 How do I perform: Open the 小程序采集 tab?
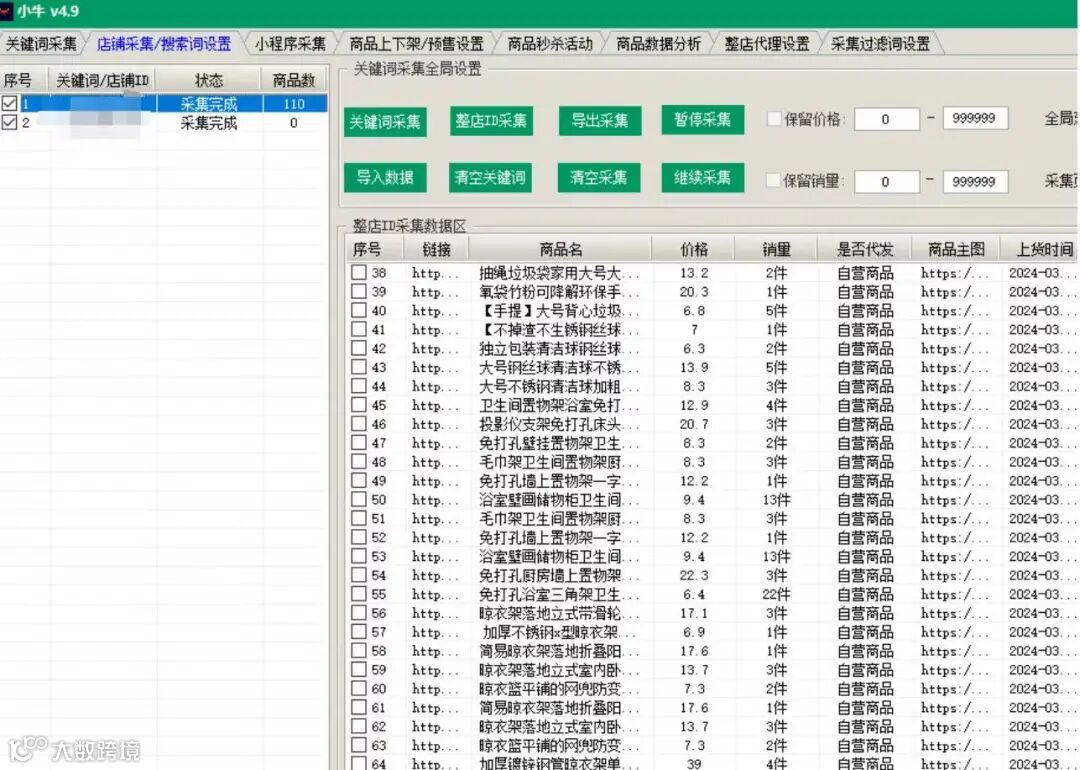coord(290,44)
